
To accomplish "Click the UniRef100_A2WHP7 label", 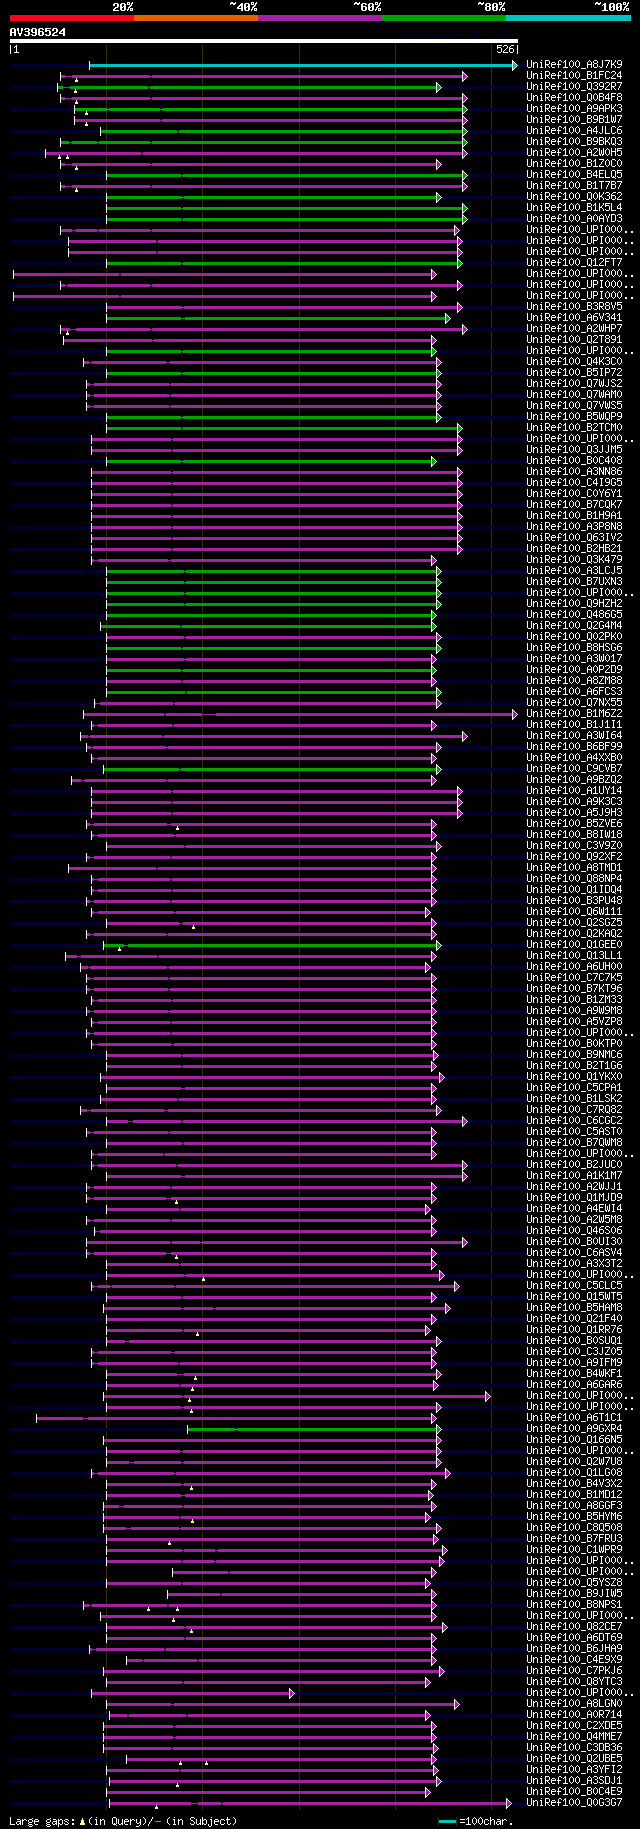I will (574, 329).
